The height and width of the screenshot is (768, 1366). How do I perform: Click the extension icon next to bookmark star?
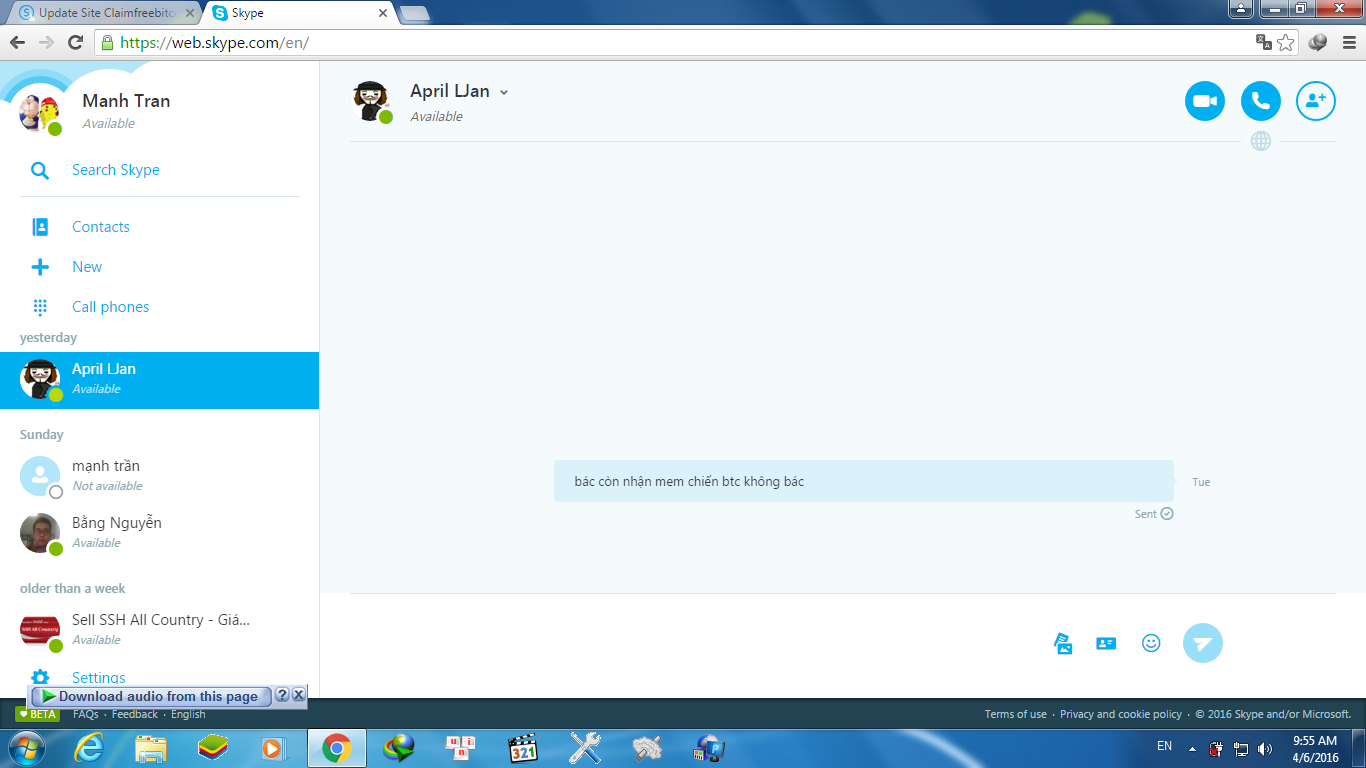tap(1318, 42)
